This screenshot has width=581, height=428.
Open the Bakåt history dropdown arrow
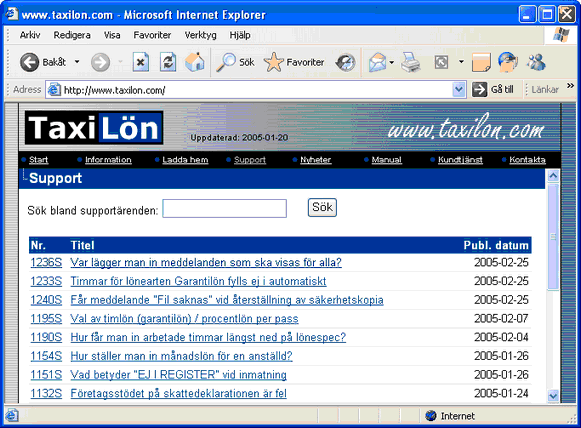(77, 62)
